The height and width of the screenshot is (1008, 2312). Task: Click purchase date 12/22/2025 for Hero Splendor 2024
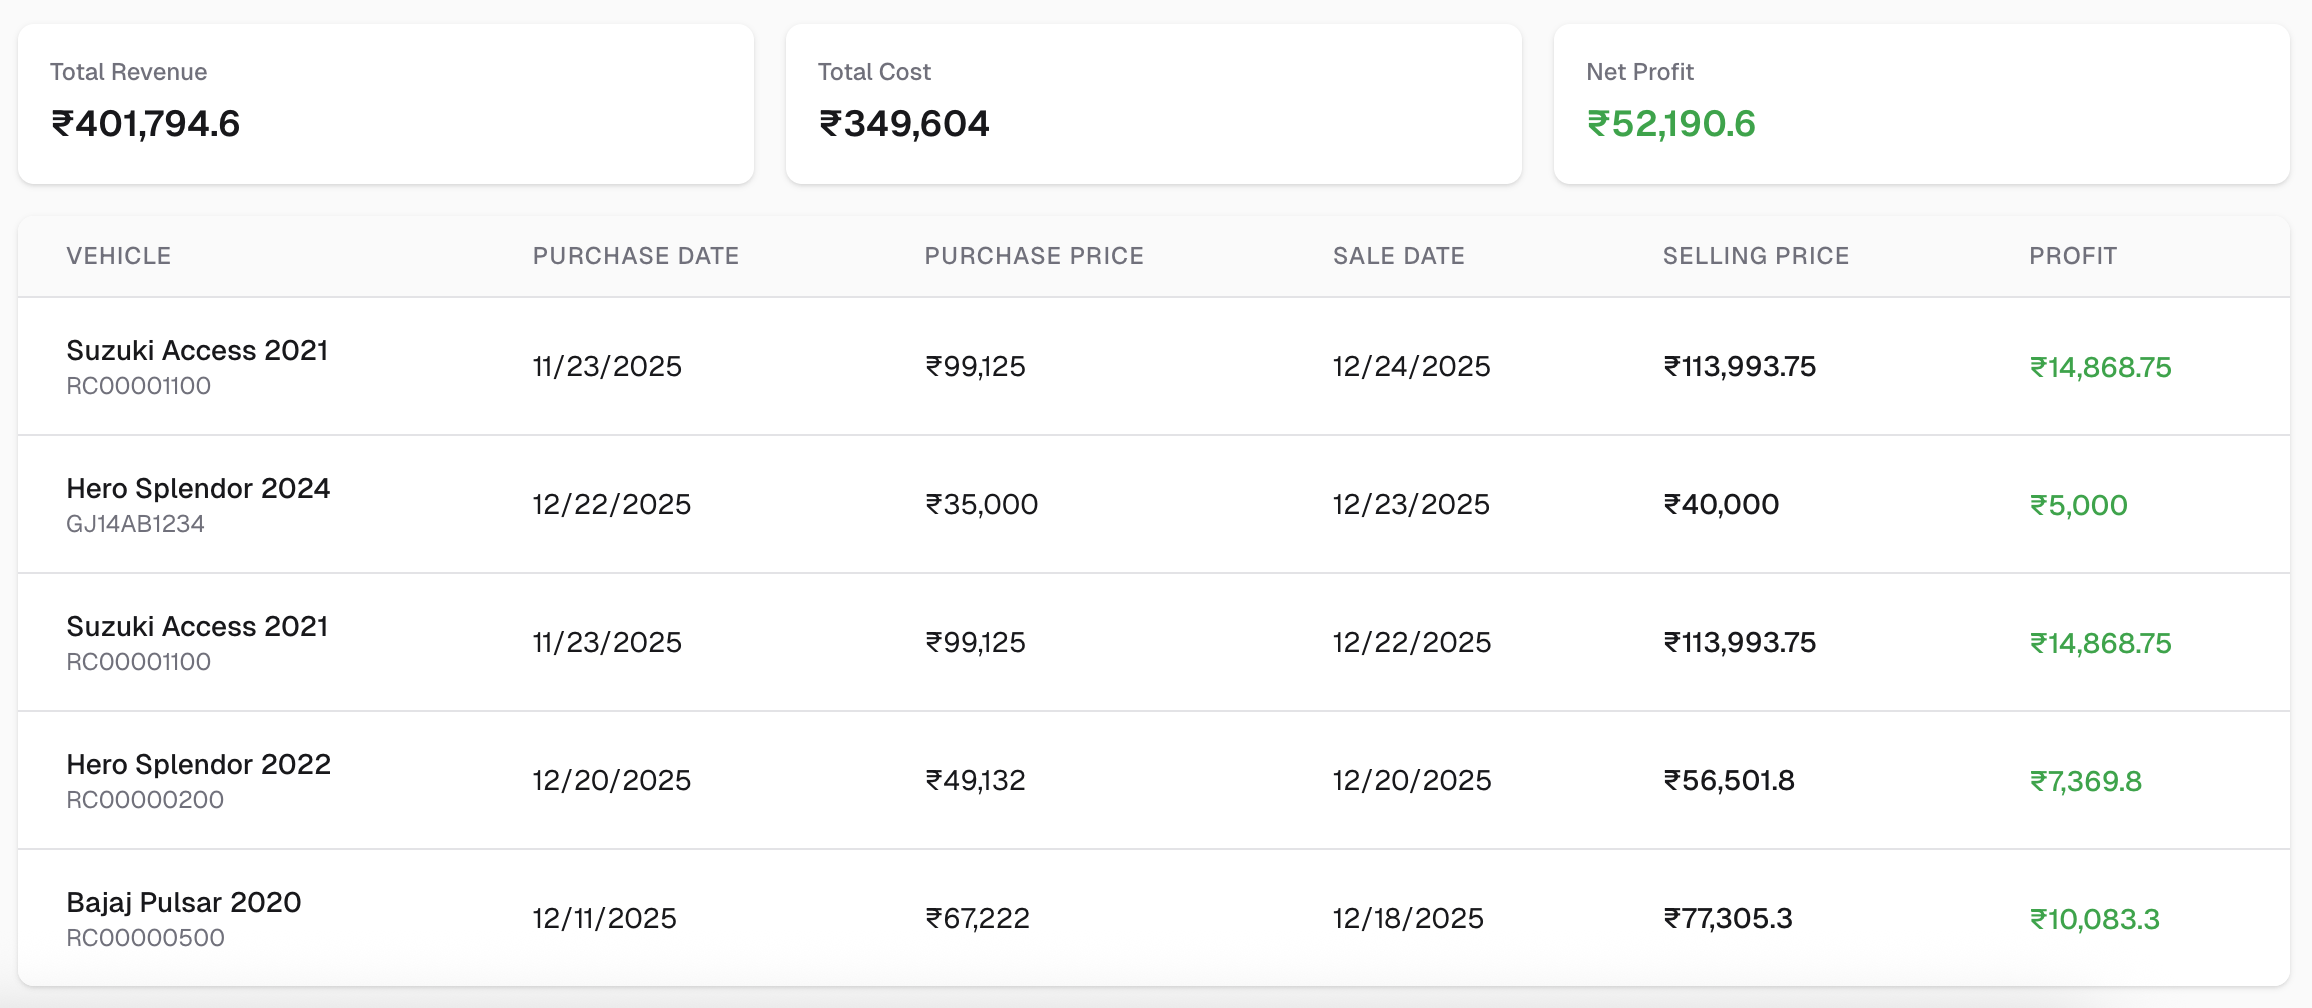coord(611,504)
